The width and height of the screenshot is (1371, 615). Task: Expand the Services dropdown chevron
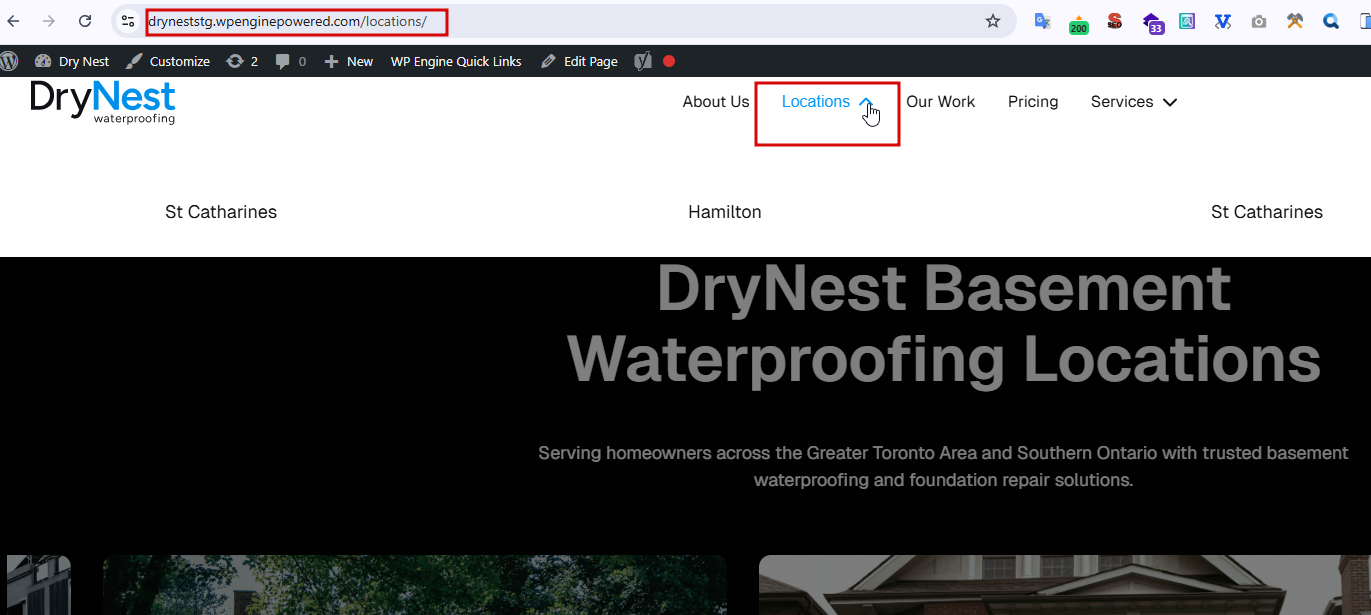(x=1170, y=102)
